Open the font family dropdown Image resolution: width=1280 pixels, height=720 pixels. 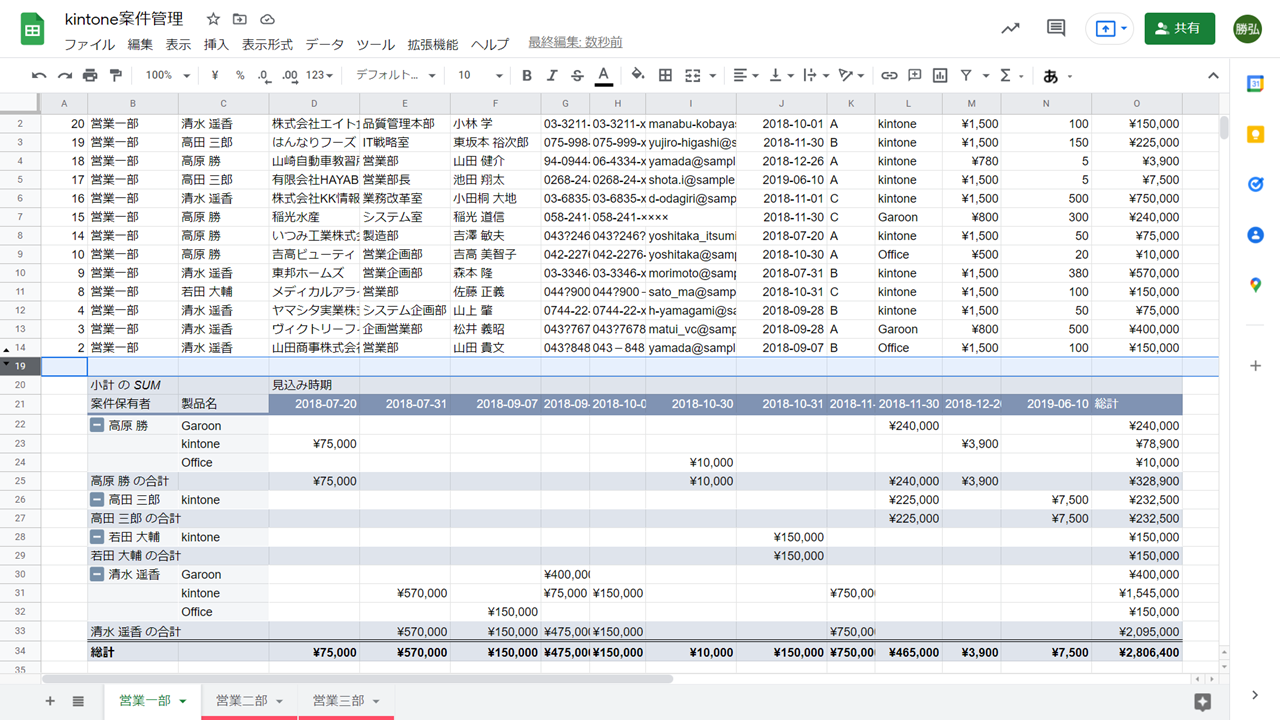[x=396, y=75]
